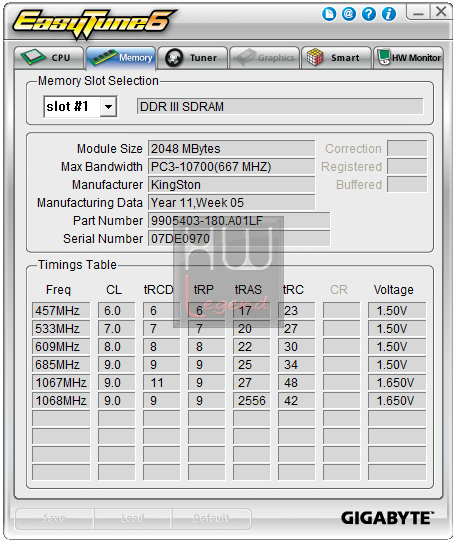
Task: Expand the memory slot dropdown arrow
Action: pyautogui.click(x=108, y=107)
